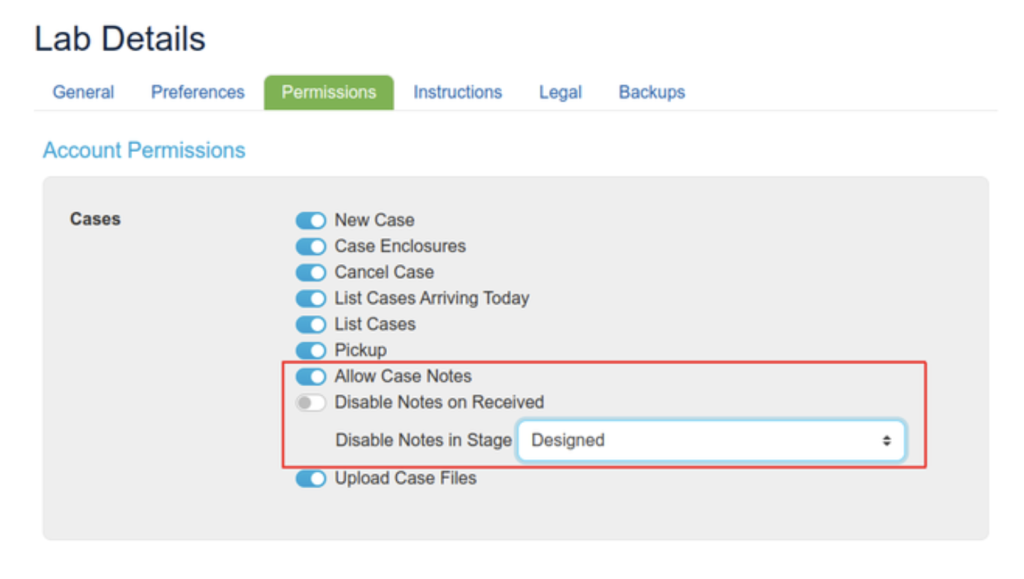Toggle Upload Case Files permission
Screen dimensions: 1024x579
coord(311,479)
